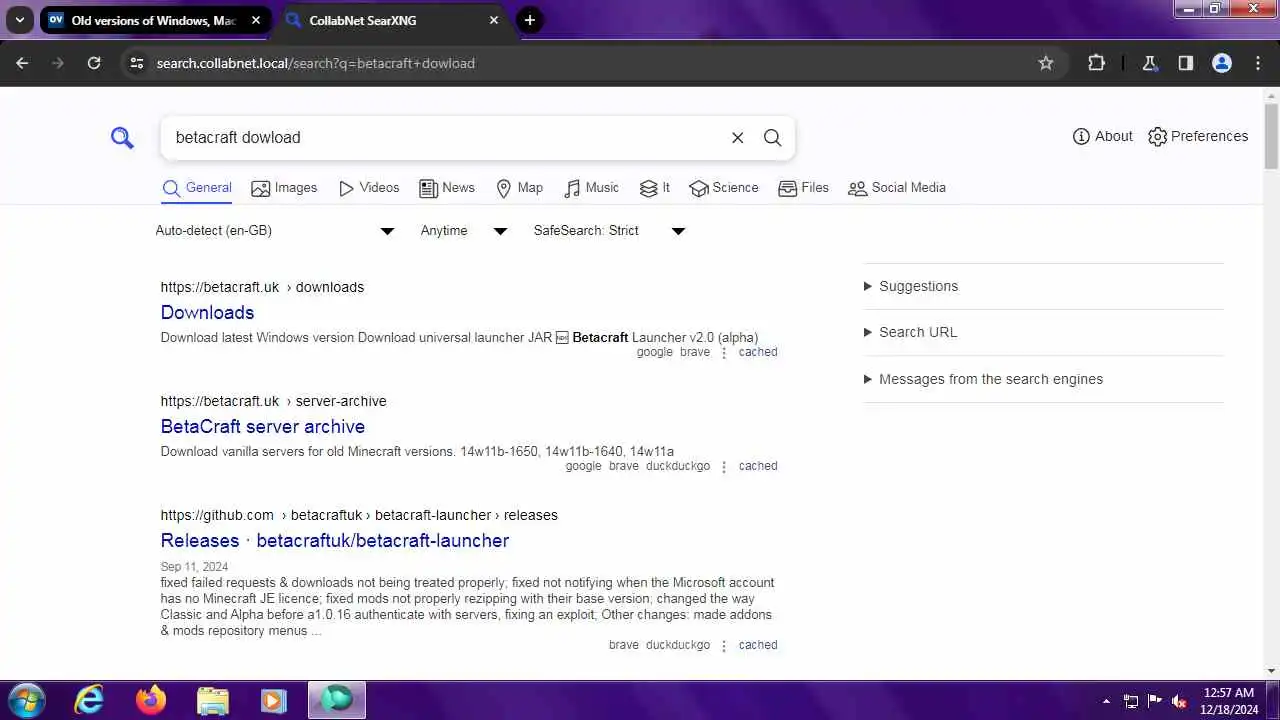
Task: Toggle the browser side panel
Action: (x=1185, y=63)
